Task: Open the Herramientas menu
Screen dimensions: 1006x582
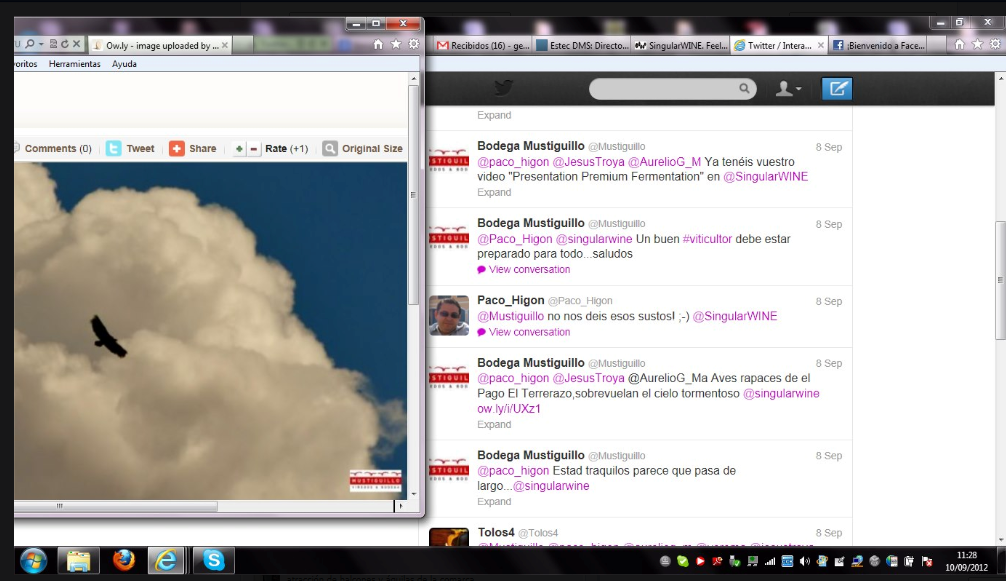Action: (75, 64)
